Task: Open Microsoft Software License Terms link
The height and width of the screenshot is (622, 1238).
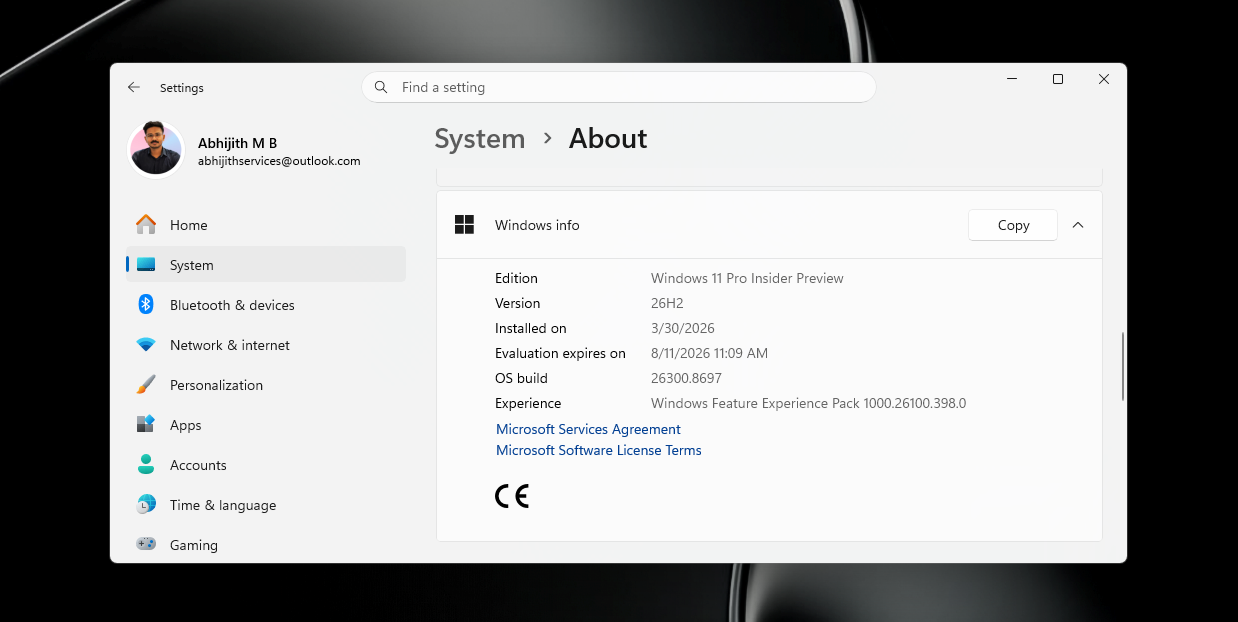Action: coord(599,450)
